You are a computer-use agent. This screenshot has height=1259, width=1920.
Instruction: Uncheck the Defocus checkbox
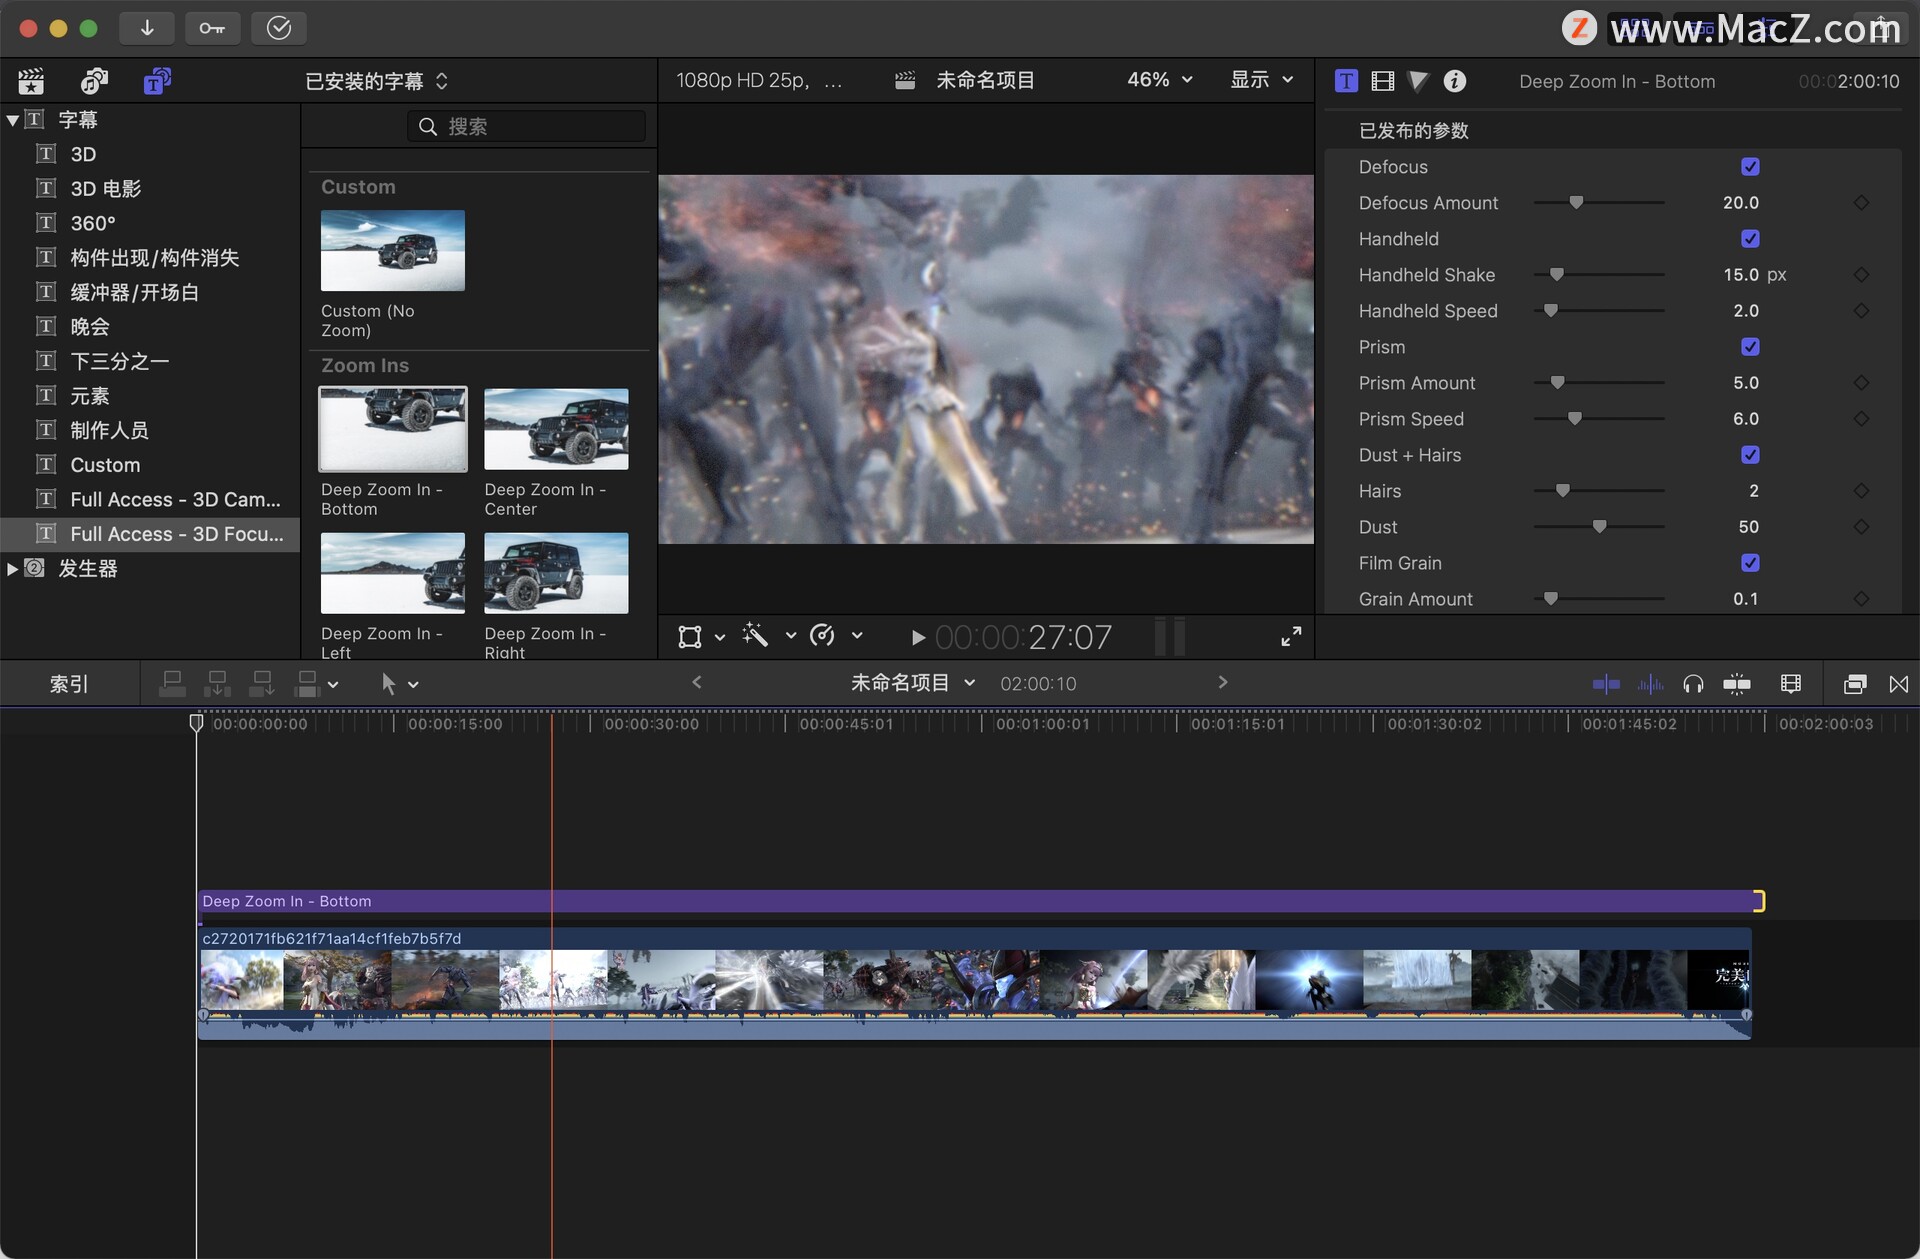coord(1749,167)
